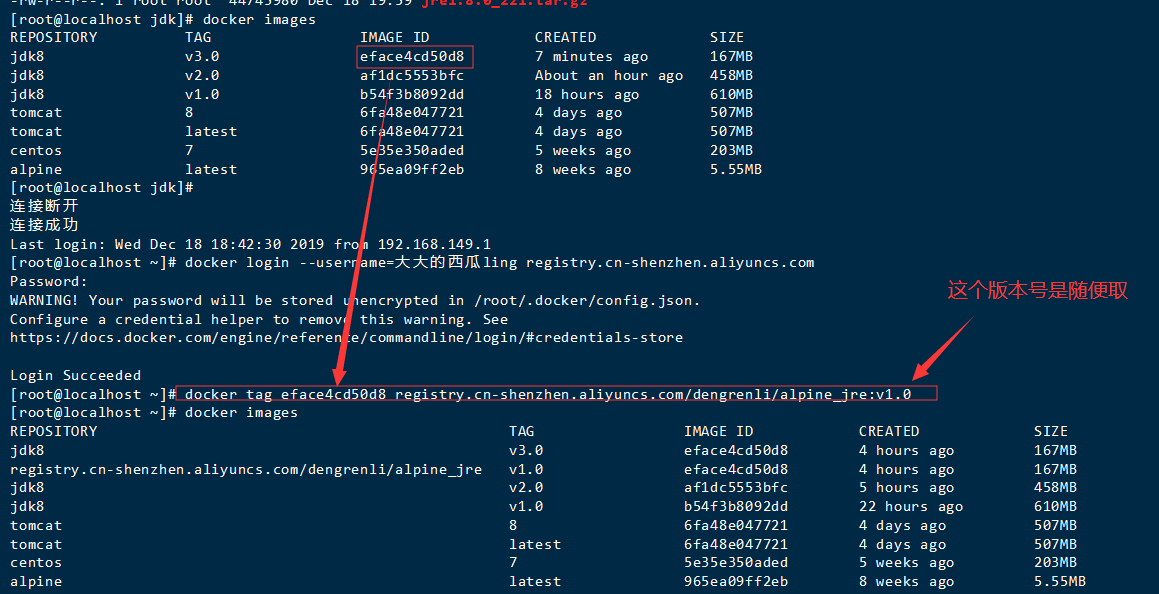Click the 'Login Succeeded' message

pos(75,375)
